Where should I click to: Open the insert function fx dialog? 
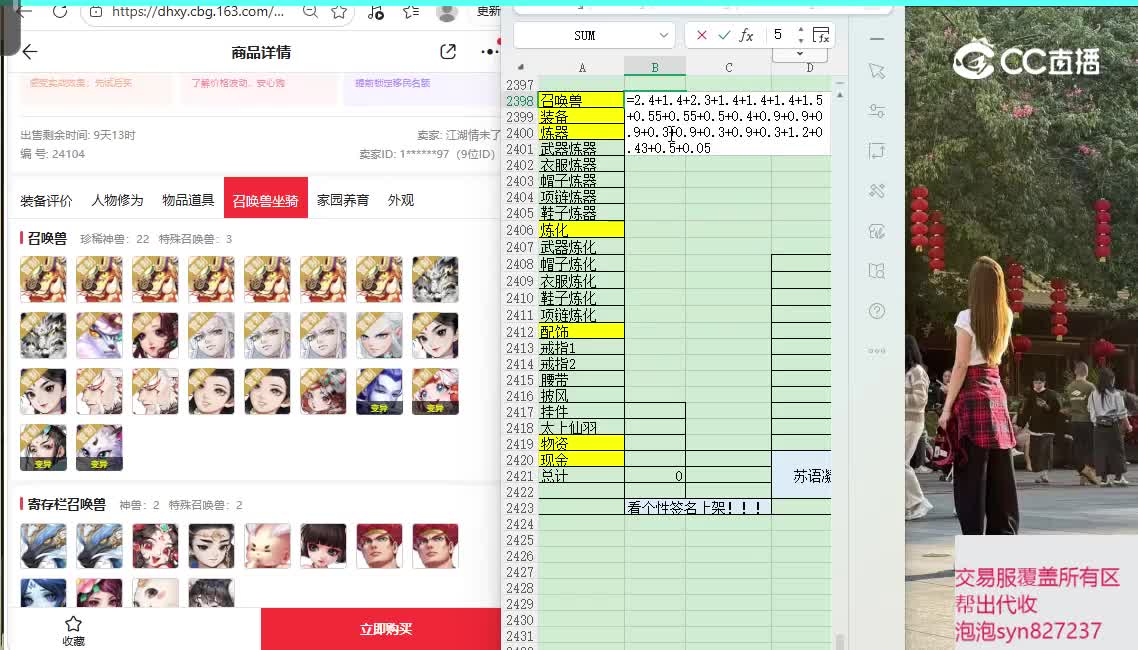pos(746,35)
